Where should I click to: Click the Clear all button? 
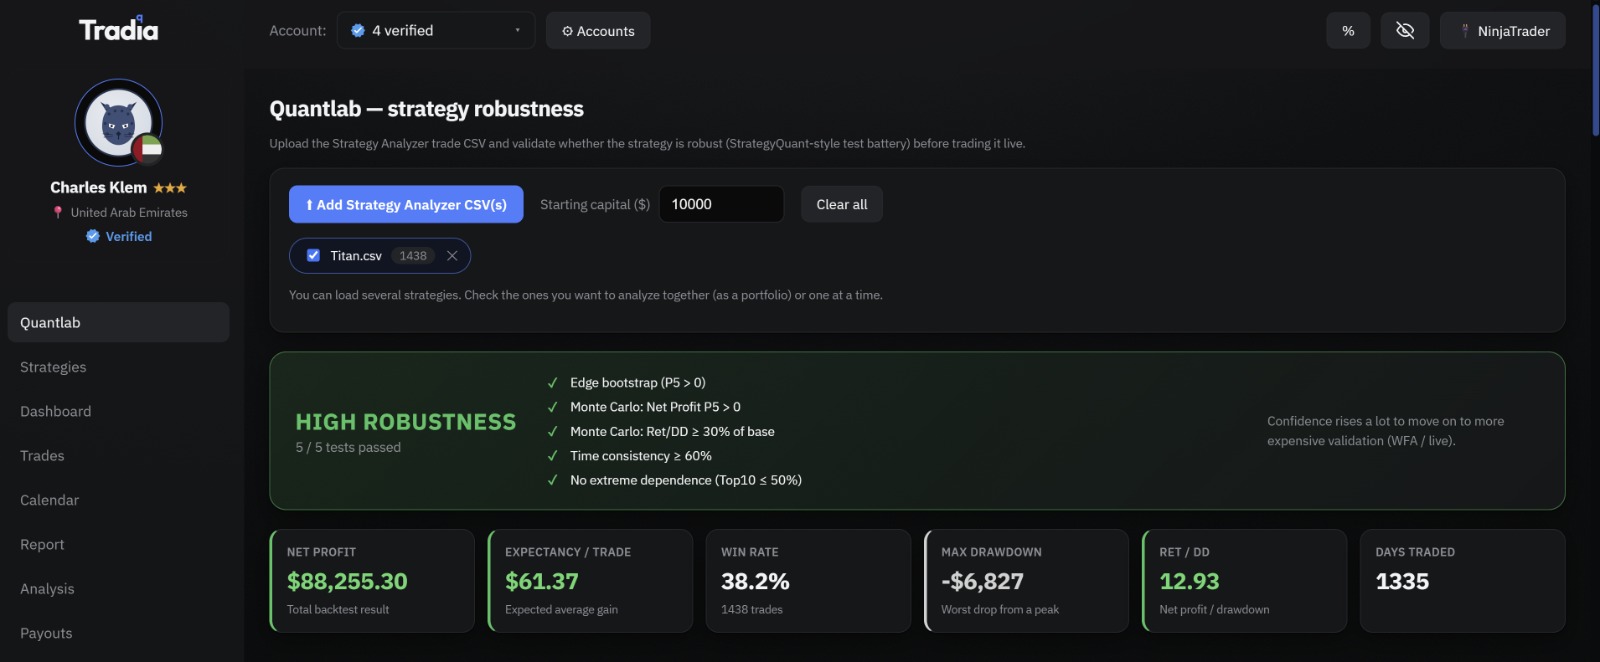[842, 204]
